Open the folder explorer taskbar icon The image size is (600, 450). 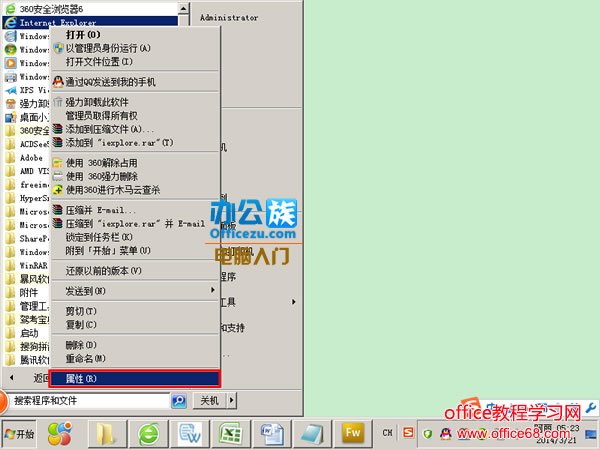(106, 434)
